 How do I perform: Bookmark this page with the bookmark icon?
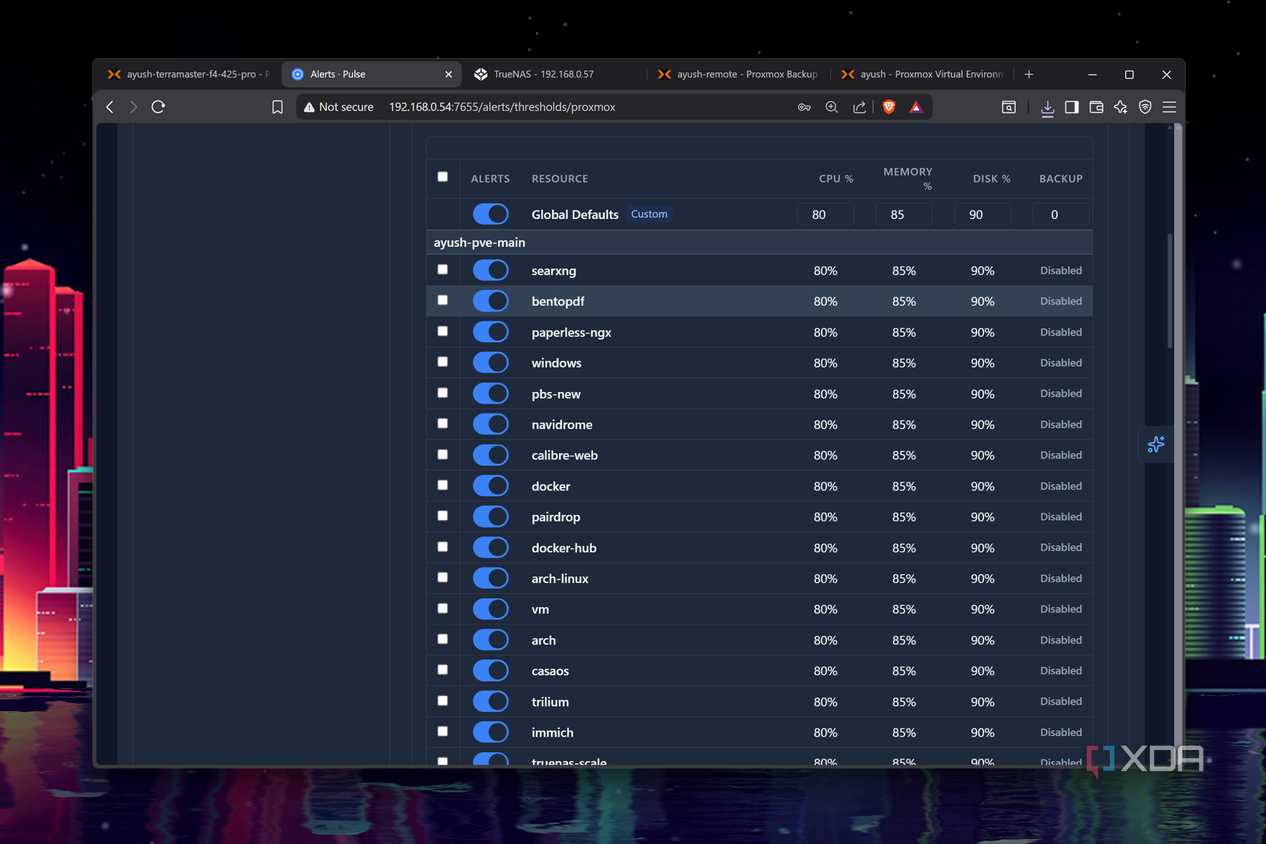(x=277, y=107)
